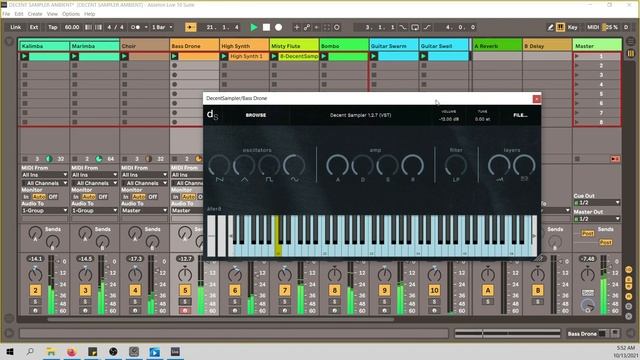The image size is (640, 360).
Task: Open Choir Audio To Master dropdown
Action: click(144, 211)
